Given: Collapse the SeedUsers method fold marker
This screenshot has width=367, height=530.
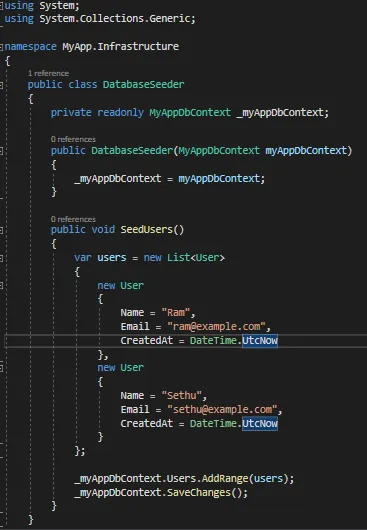Looking at the screenshot, I should point(1,230).
